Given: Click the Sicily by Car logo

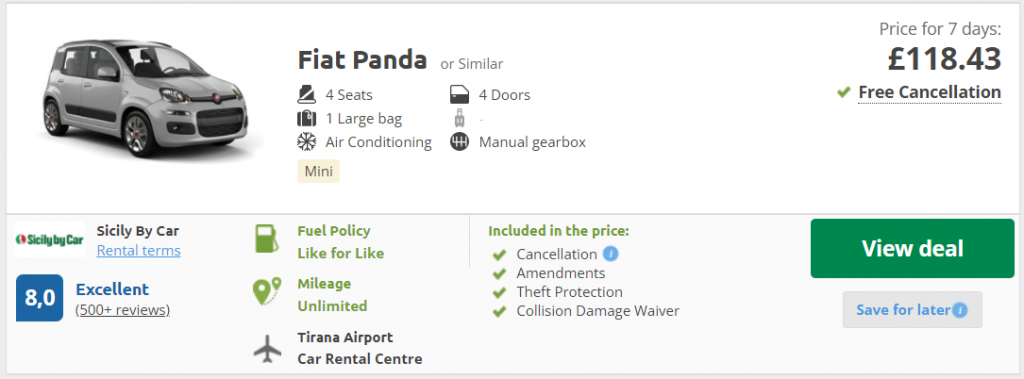Looking at the screenshot, I should pyautogui.click(x=50, y=239).
